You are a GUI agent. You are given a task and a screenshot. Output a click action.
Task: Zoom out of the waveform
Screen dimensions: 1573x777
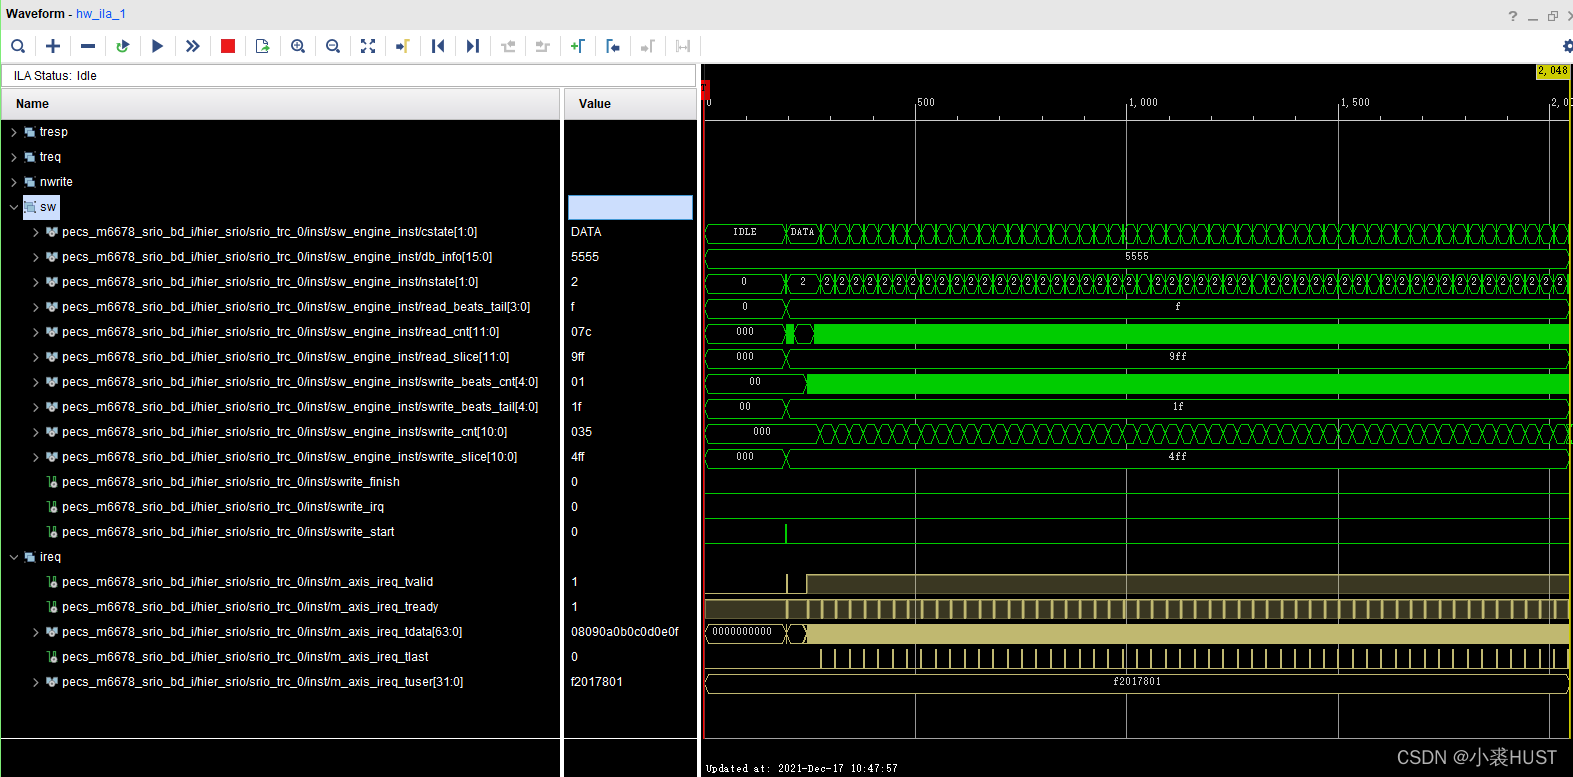[333, 46]
